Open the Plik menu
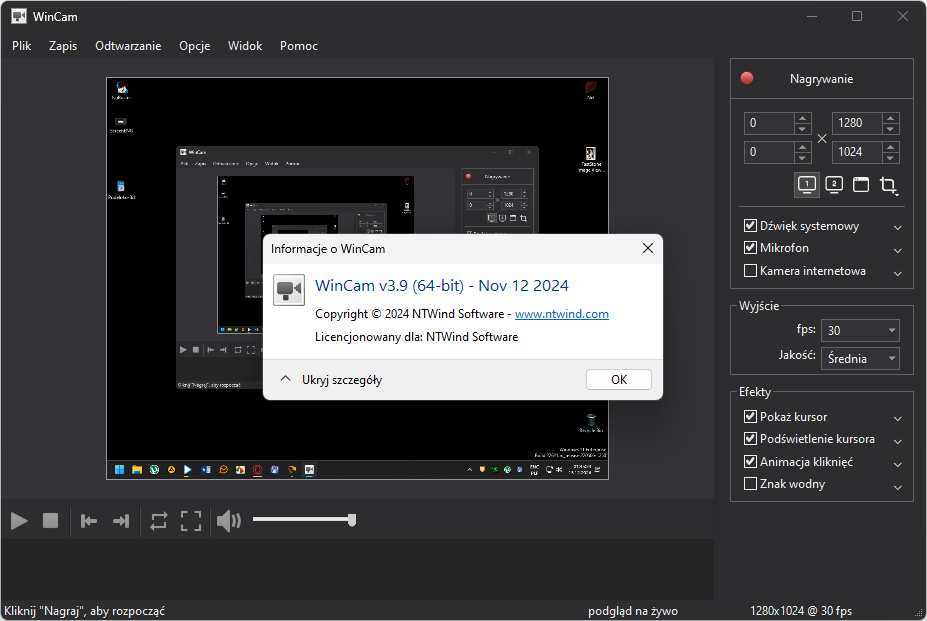927x621 pixels. click(21, 46)
